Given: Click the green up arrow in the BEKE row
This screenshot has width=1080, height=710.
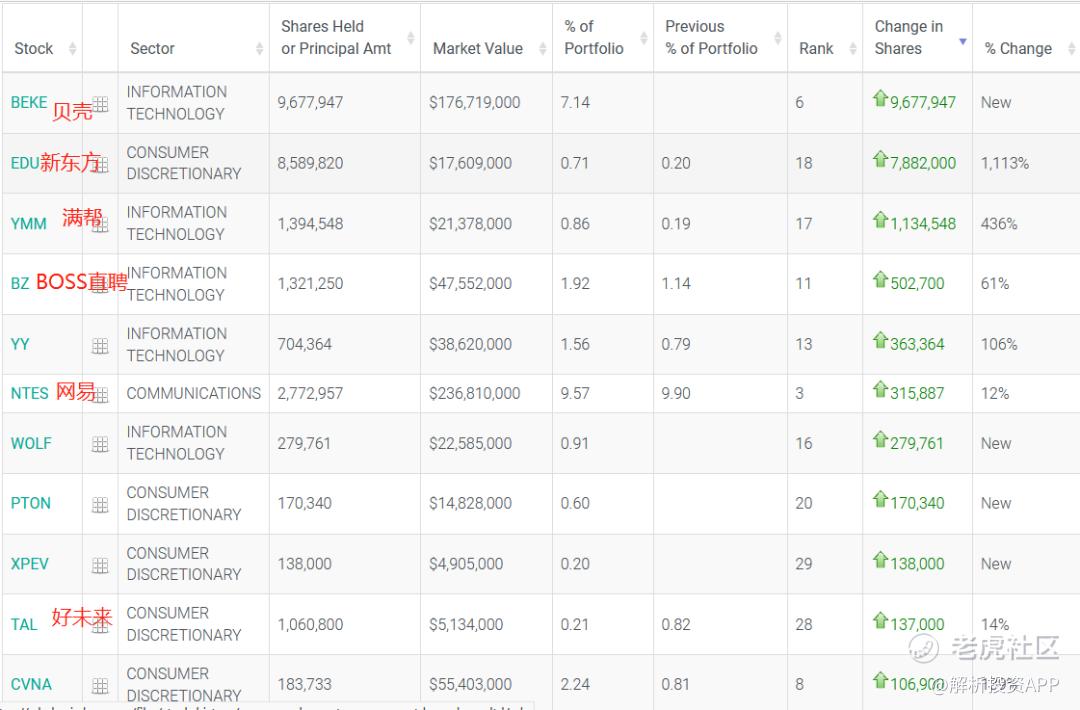Looking at the screenshot, I should pos(880,99).
